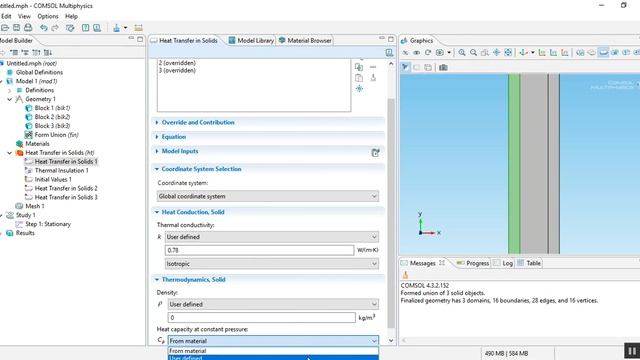Choose 'From material' in the open heat capacity list
The width and height of the screenshot is (640, 360).
(x=273, y=351)
